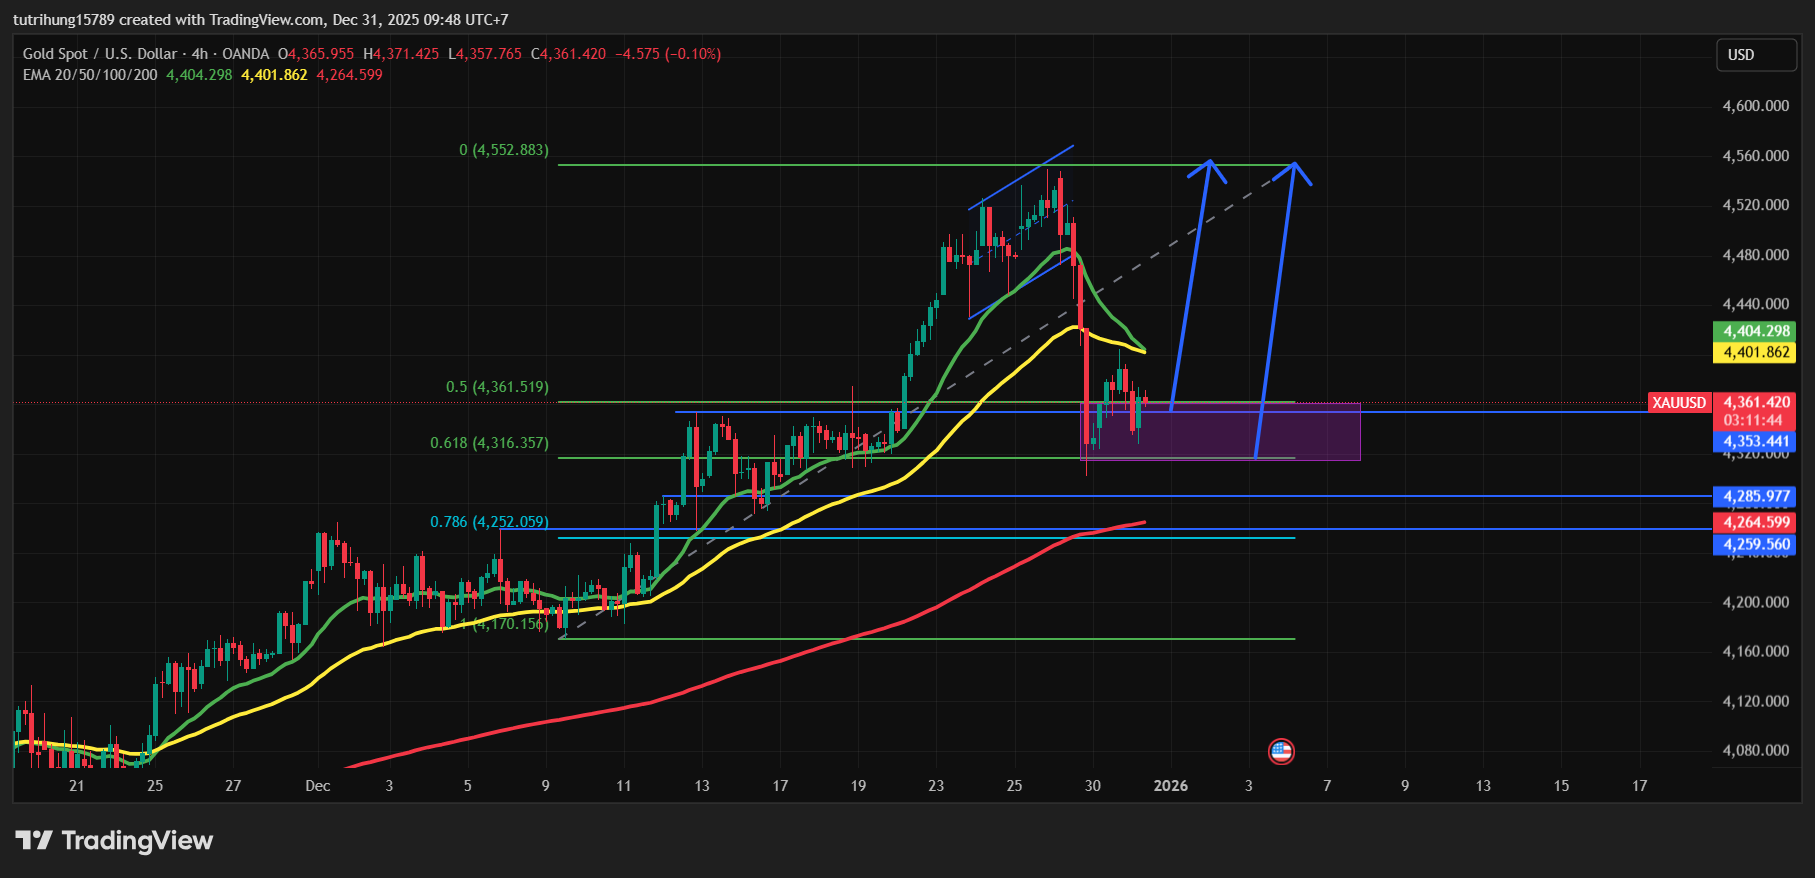Click the green 4,404.298 EMA price tag
1815x878 pixels.
[1755, 331]
